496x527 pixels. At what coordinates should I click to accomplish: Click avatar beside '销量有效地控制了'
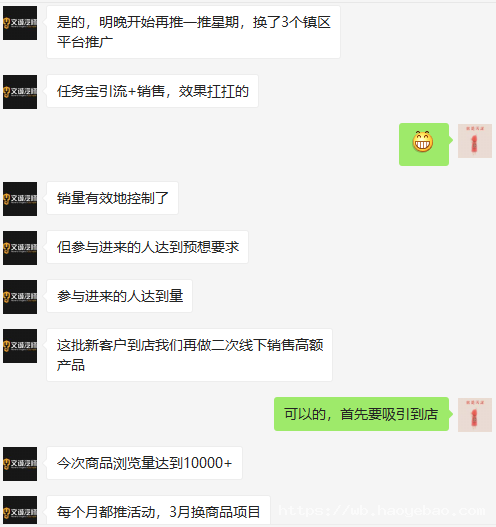coord(20,199)
